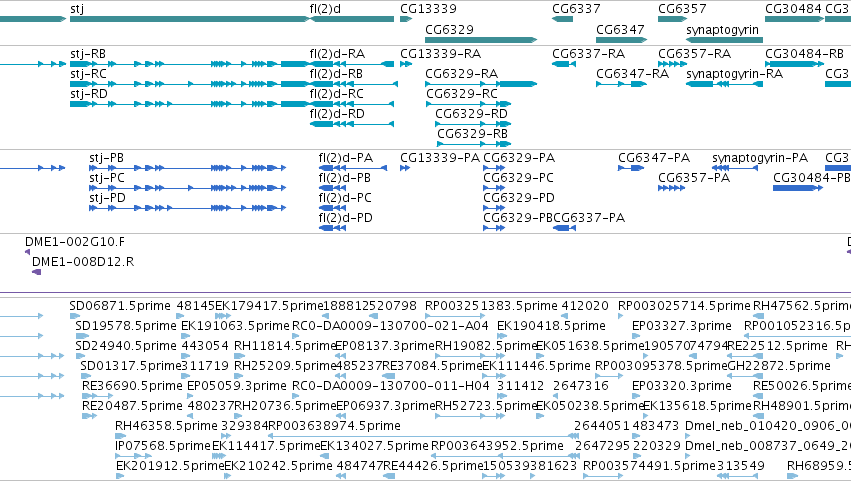This screenshot has width=851, height=481.
Task: Select the fl(2)d-PC protein label
Action: tap(345, 198)
